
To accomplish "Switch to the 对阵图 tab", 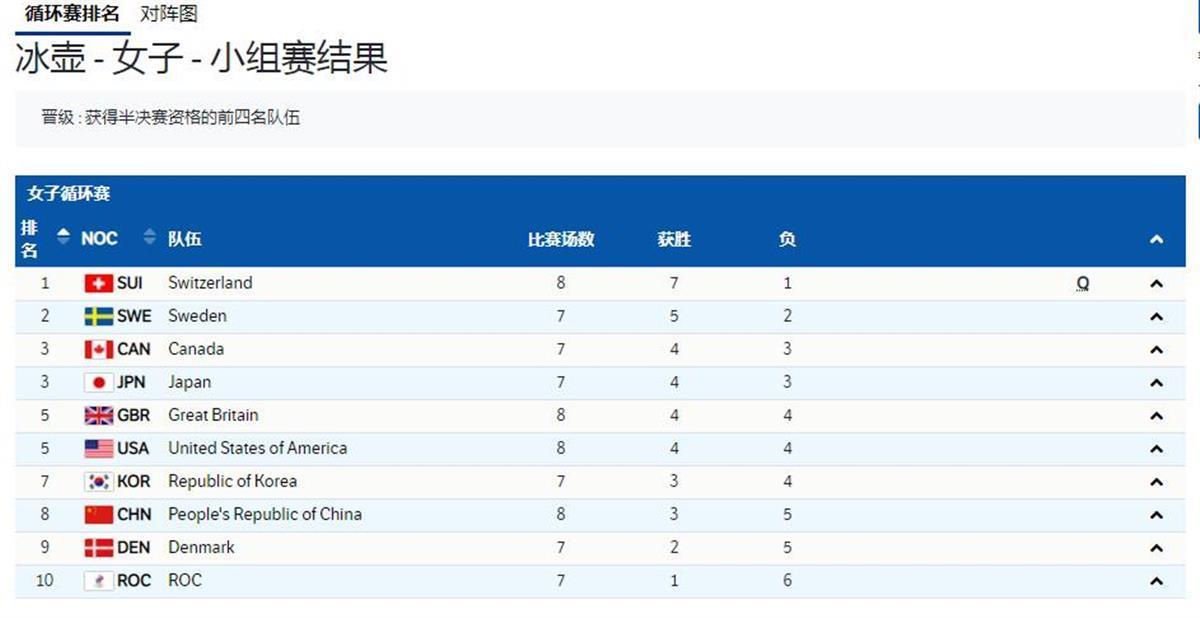I will [169, 13].
